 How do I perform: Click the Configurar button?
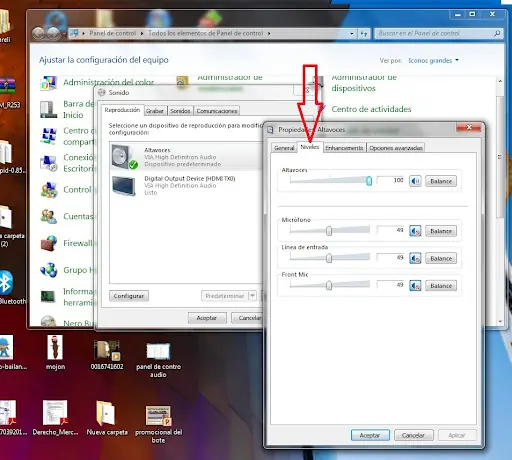click(129, 296)
